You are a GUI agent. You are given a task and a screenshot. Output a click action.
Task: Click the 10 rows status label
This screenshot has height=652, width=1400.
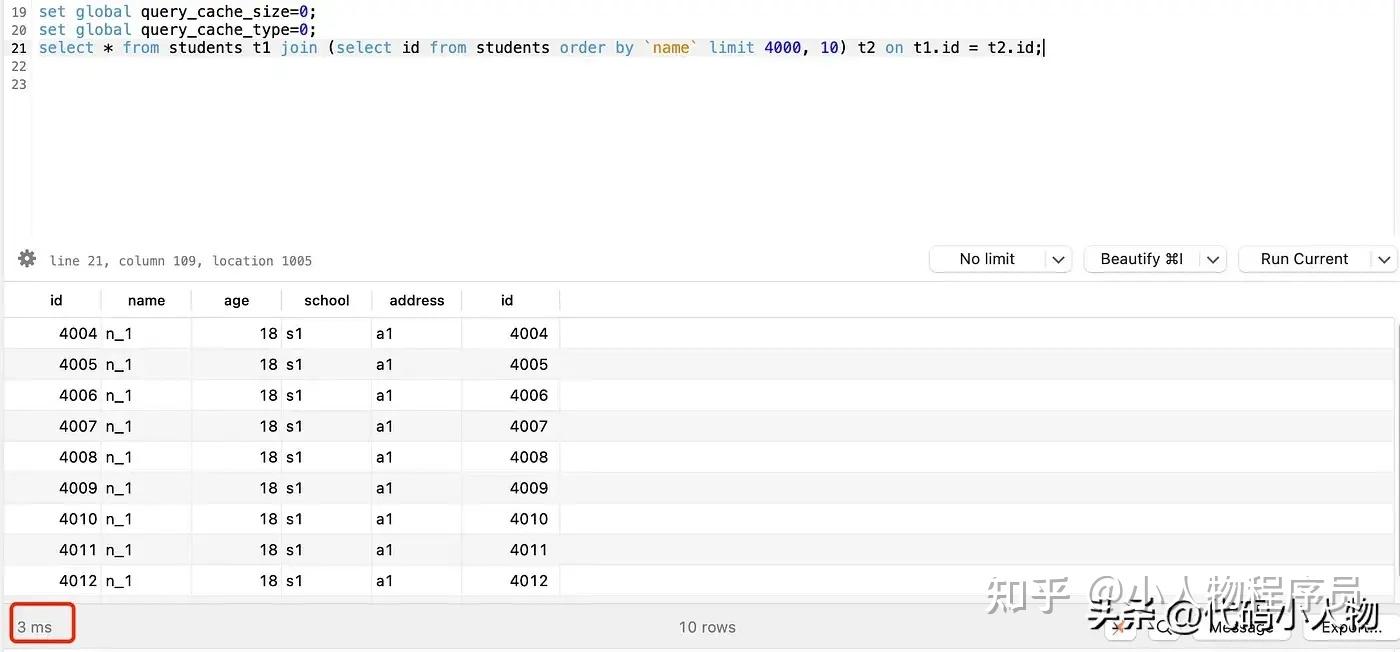[706, 627]
